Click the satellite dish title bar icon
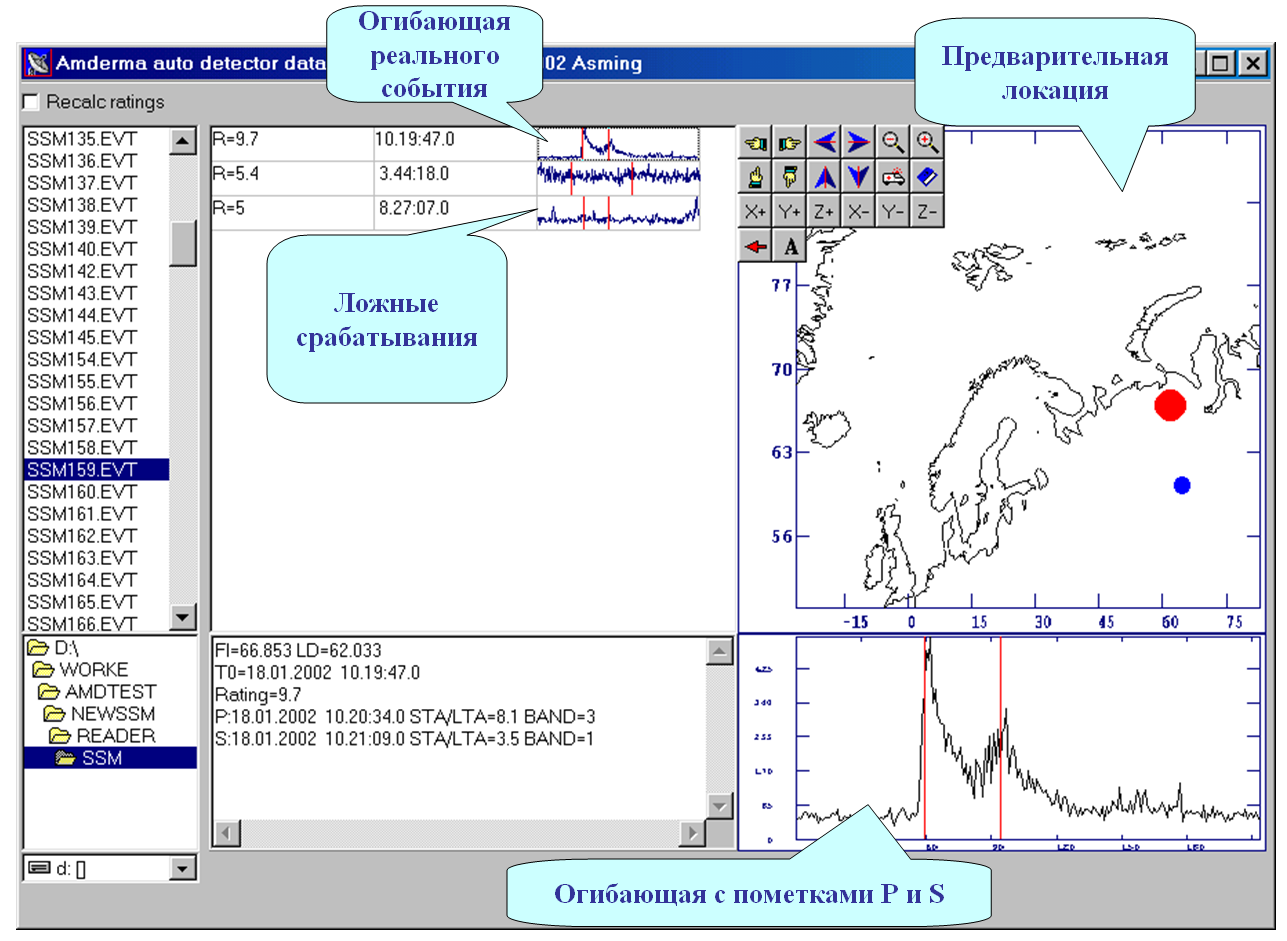The image size is (1287, 941). (38, 64)
